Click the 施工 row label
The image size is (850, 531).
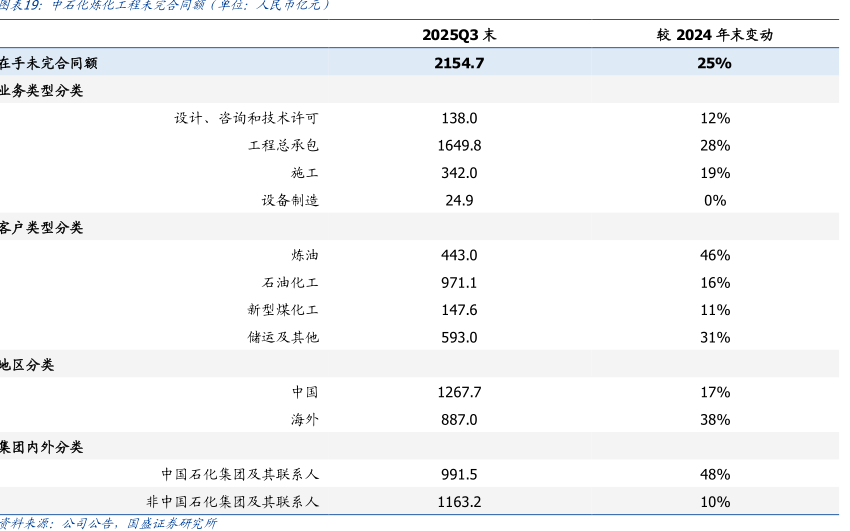tap(305, 173)
